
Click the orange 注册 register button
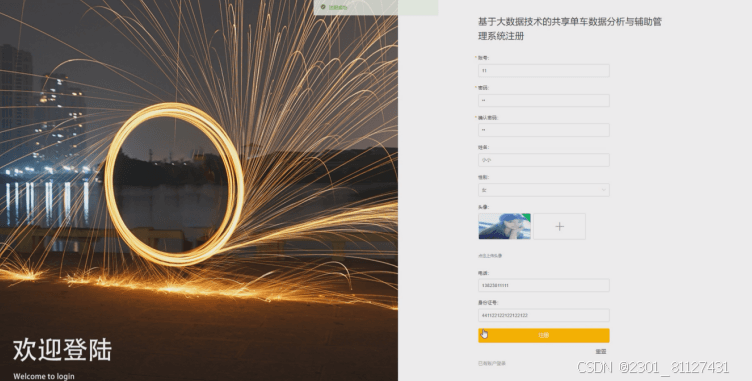click(x=543, y=335)
